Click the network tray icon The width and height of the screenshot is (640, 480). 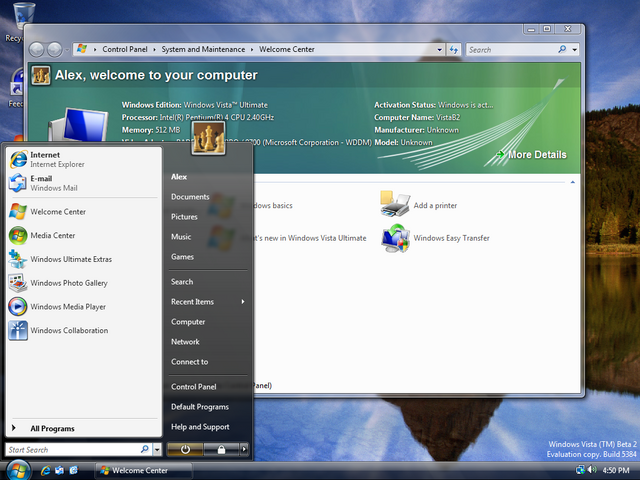click(580, 470)
